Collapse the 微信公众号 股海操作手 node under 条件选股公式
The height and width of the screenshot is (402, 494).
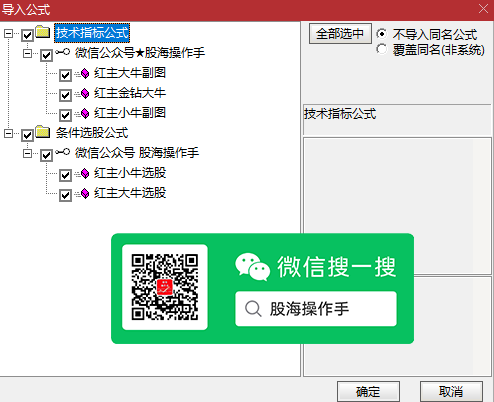click(27, 153)
